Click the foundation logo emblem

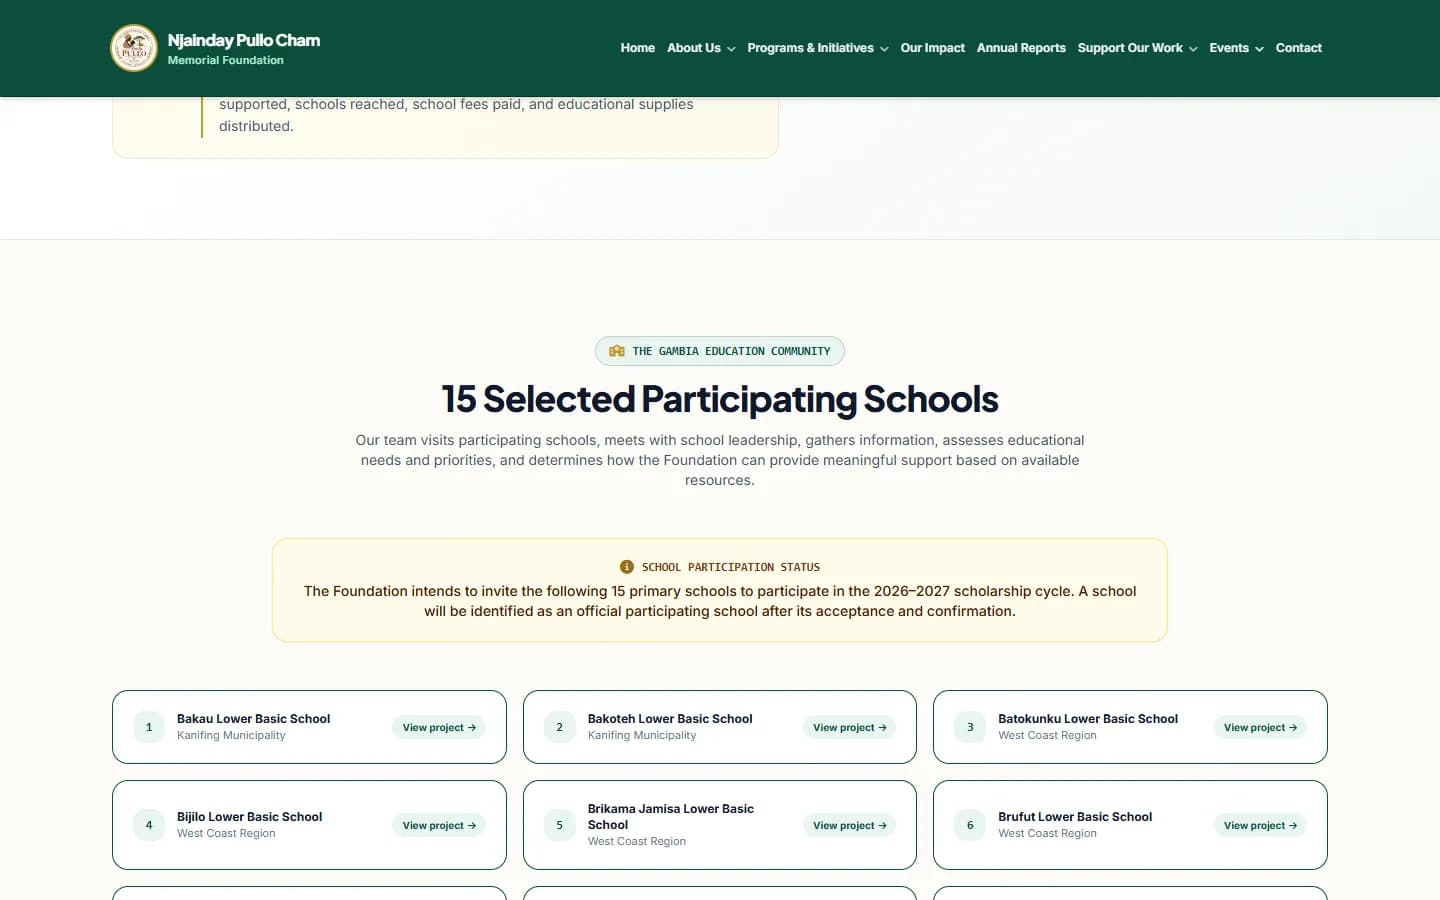pyautogui.click(x=134, y=48)
